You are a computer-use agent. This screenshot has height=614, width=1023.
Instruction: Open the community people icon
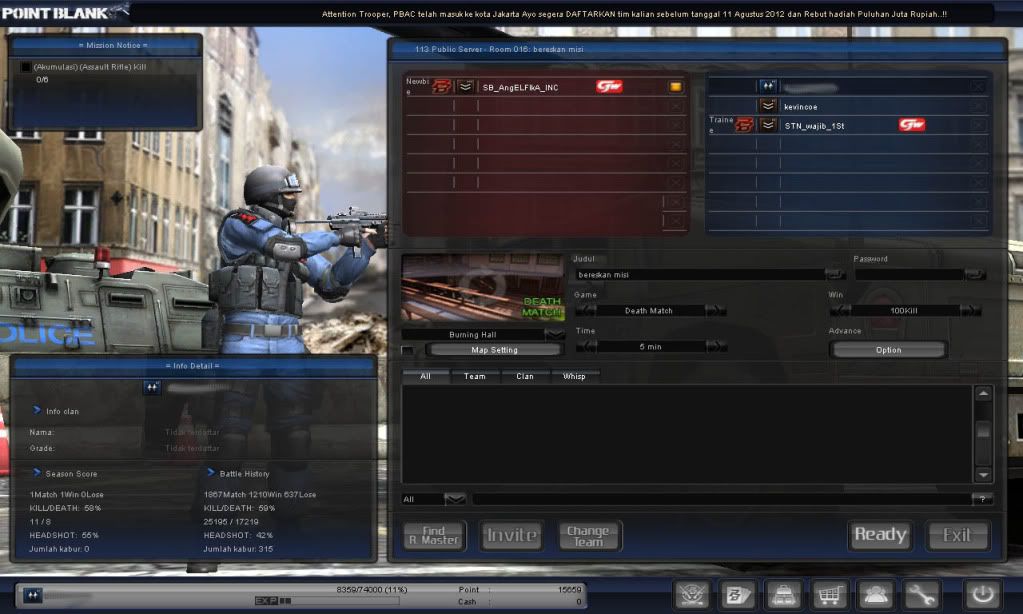pyautogui.click(x=875, y=594)
